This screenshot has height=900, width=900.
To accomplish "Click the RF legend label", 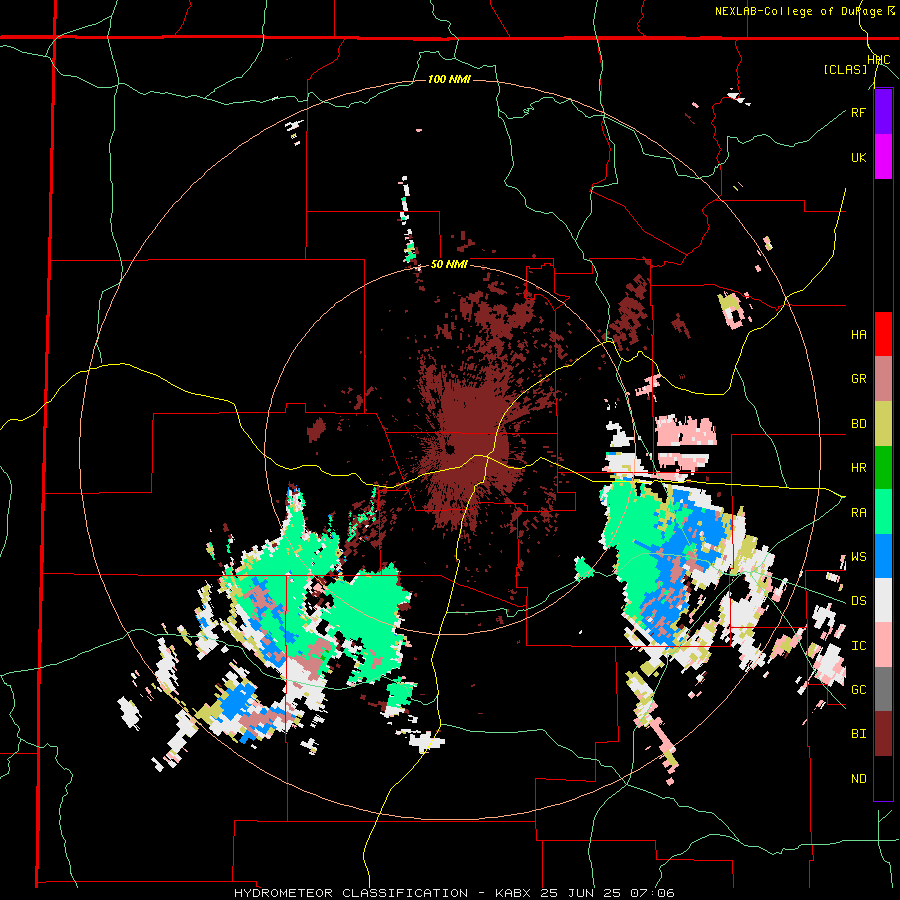I will point(858,113).
